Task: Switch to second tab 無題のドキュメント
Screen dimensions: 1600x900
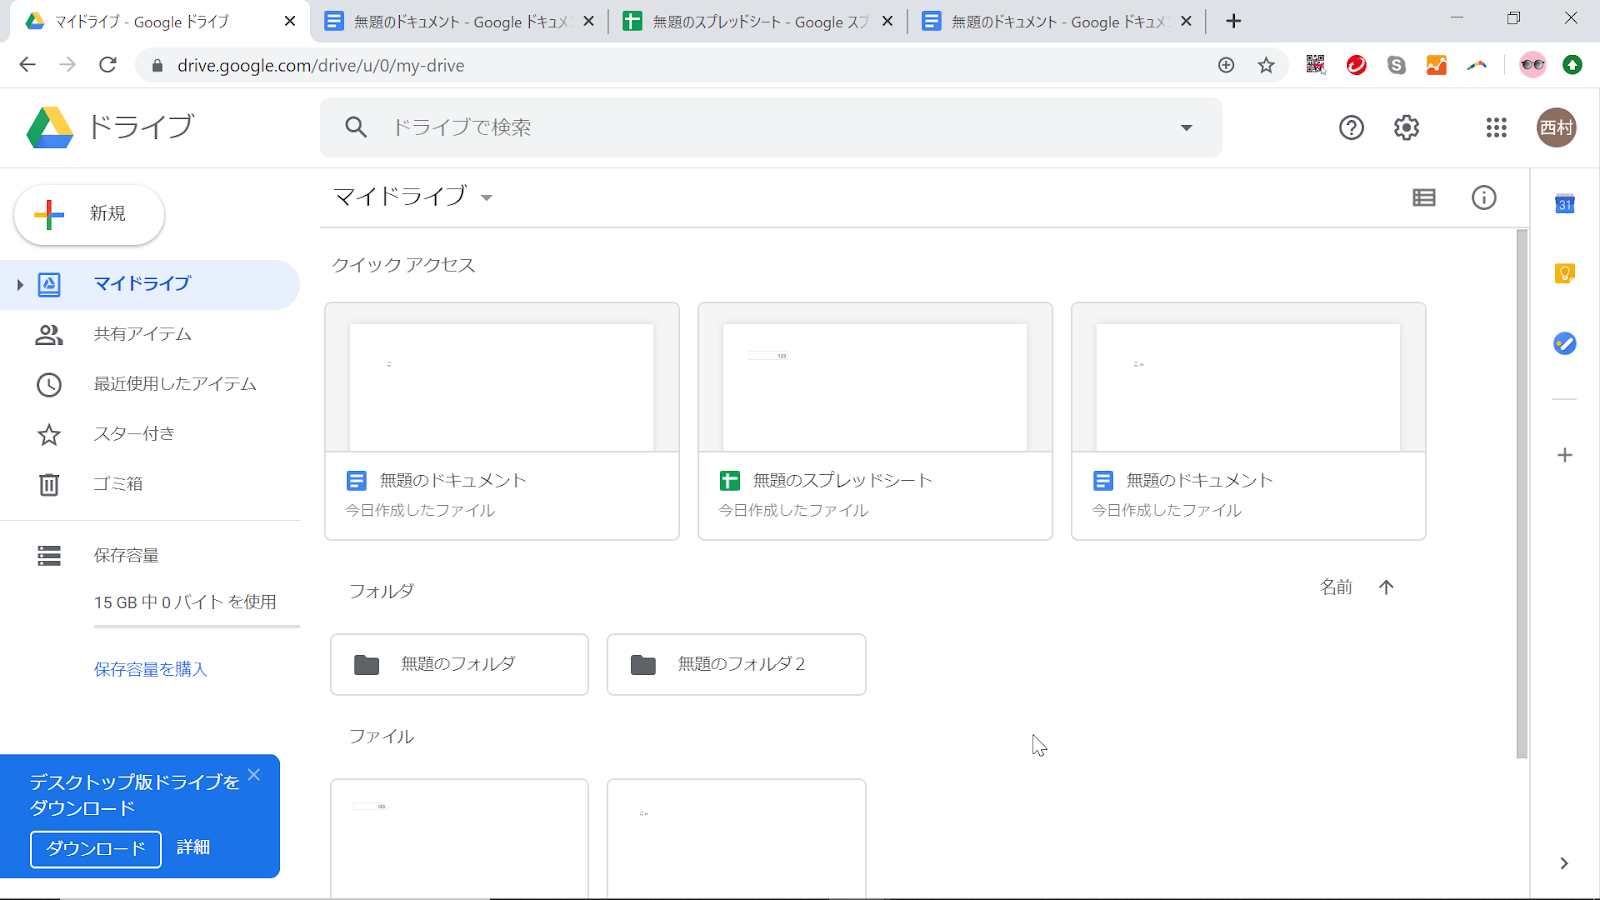Action: (460, 21)
